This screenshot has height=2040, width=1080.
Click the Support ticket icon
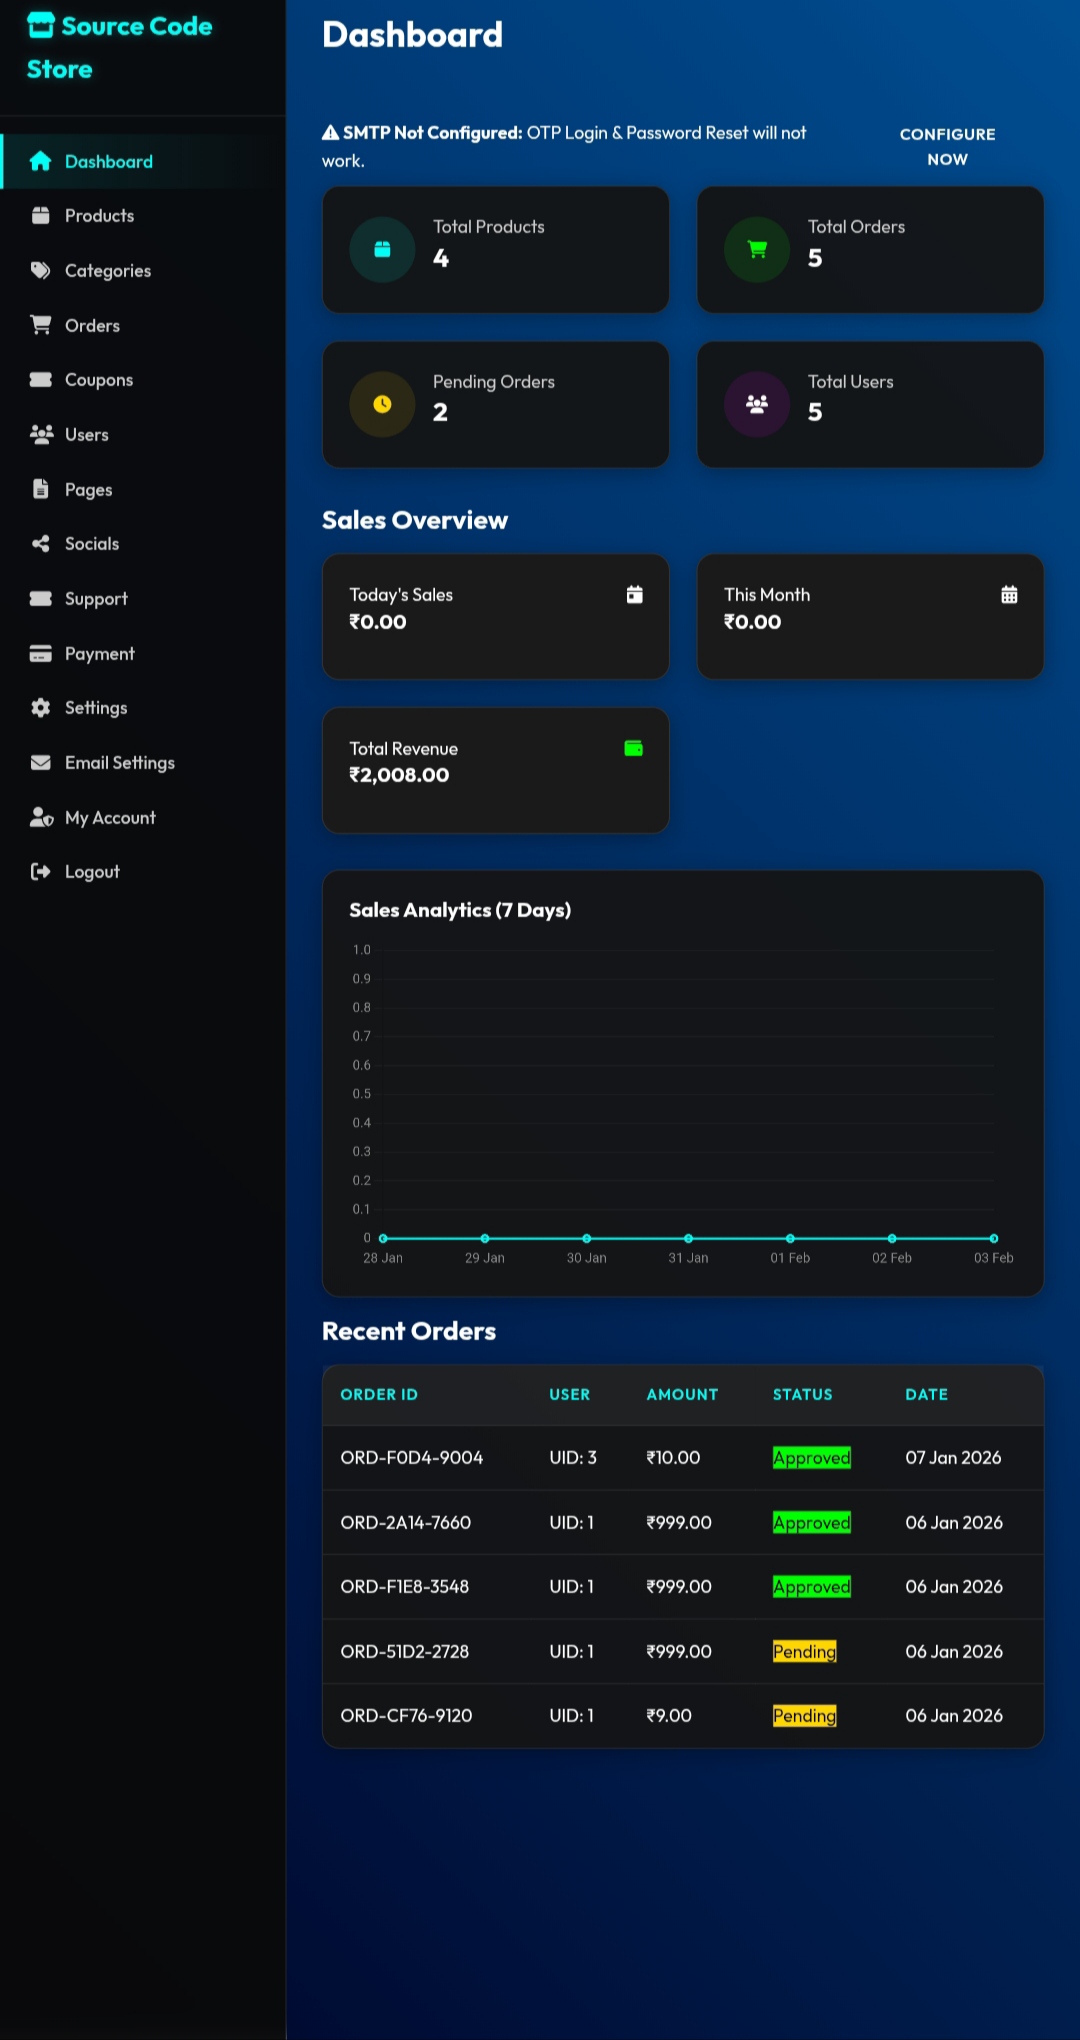tap(40, 598)
